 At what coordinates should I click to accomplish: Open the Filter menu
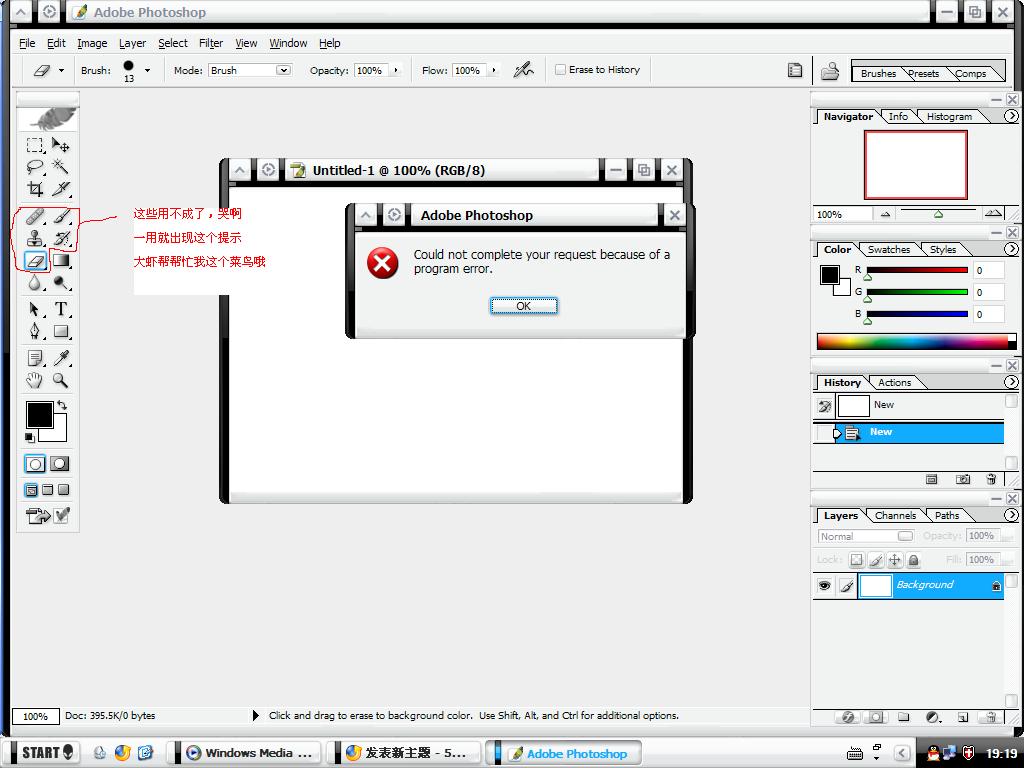coord(211,43)
